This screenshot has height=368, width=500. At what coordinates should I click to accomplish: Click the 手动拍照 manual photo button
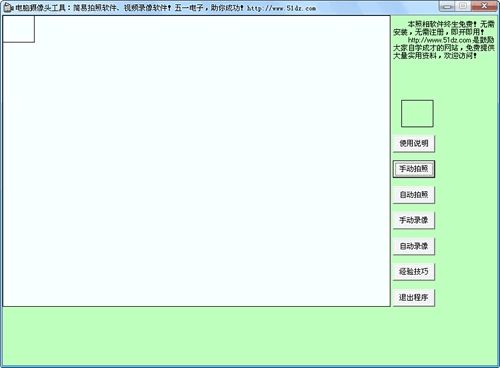[x=414, y=169]
